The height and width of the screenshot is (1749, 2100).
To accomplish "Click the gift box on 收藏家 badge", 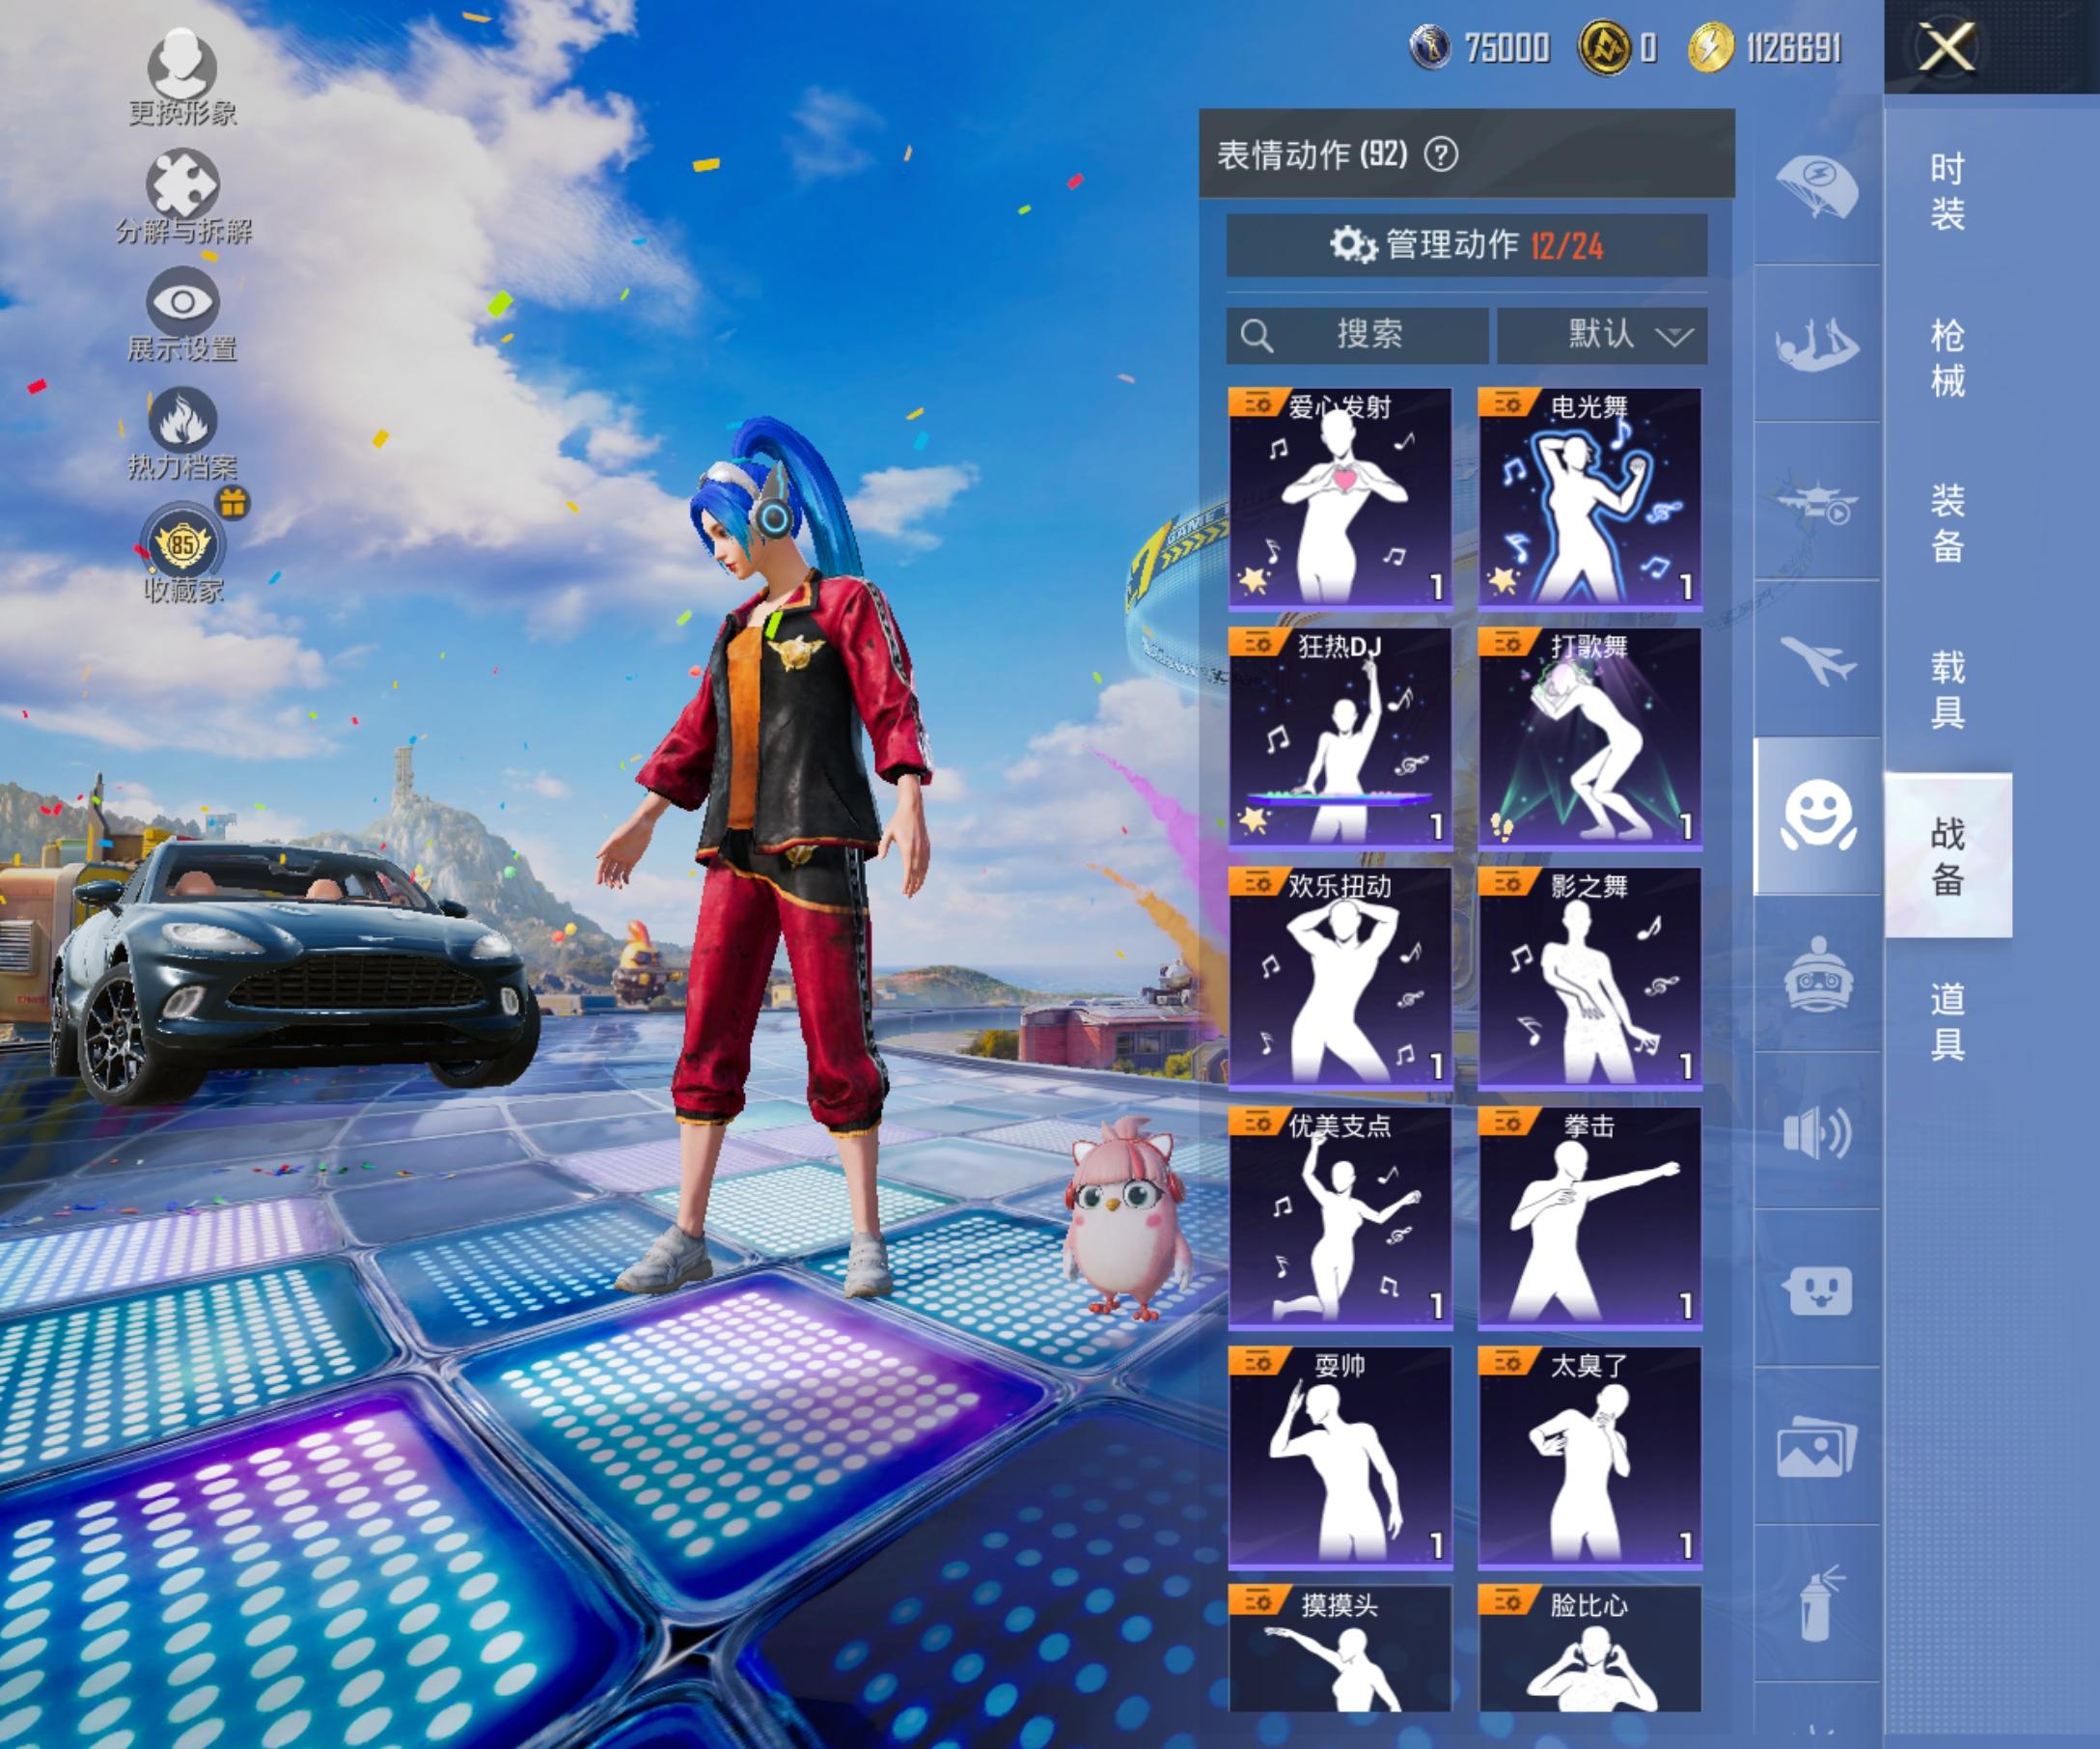I will click(233, 503).
